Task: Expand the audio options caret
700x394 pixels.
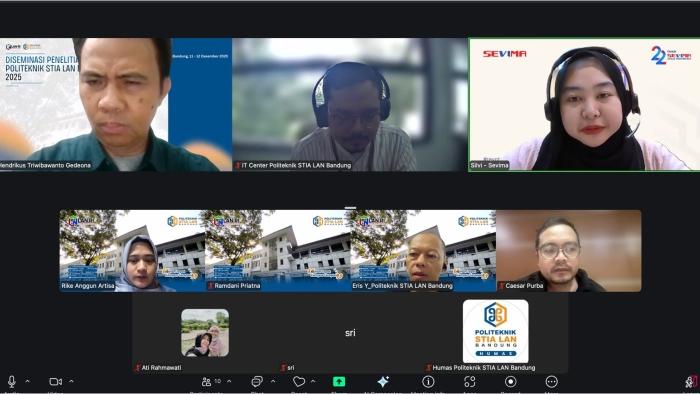Action: coord(27,382)
